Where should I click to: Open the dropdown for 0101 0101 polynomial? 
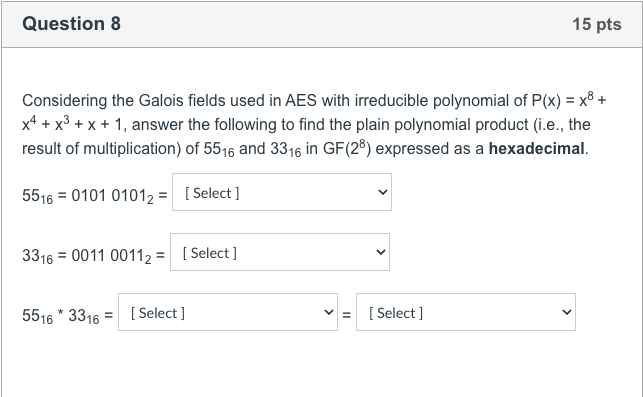coord(282,192)
